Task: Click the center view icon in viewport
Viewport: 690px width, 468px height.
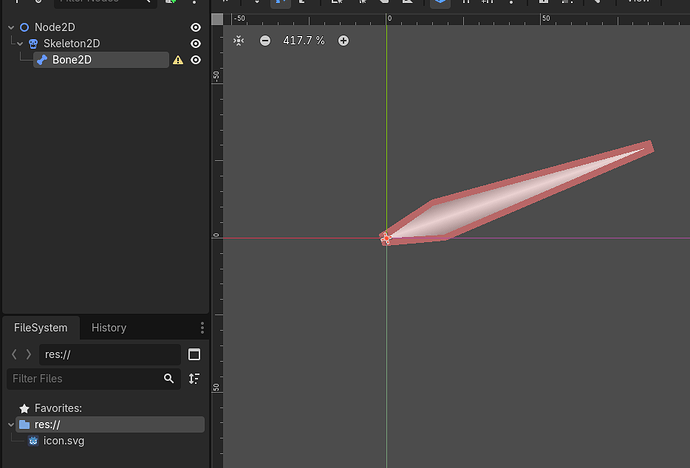Action: pos(238,41)
